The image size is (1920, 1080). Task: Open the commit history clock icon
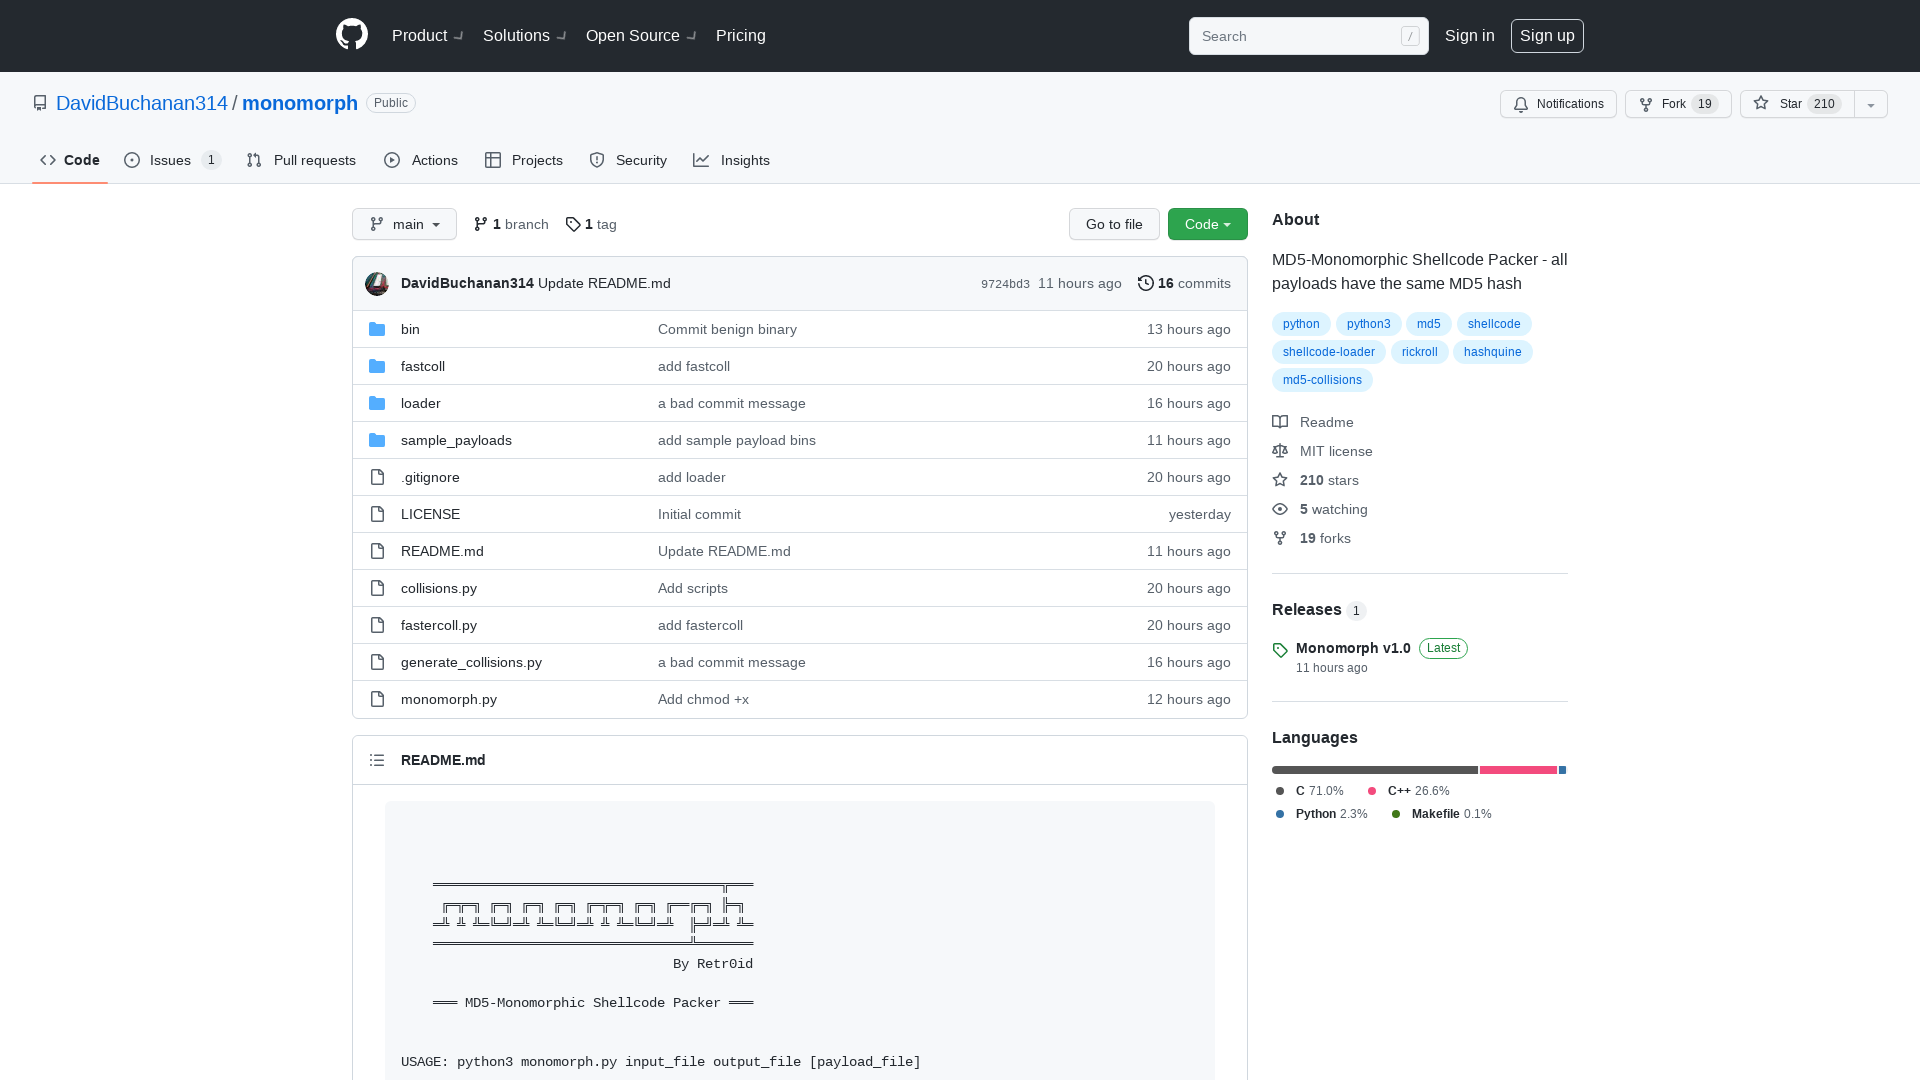pyautogui.click(x=1146, y=283)
